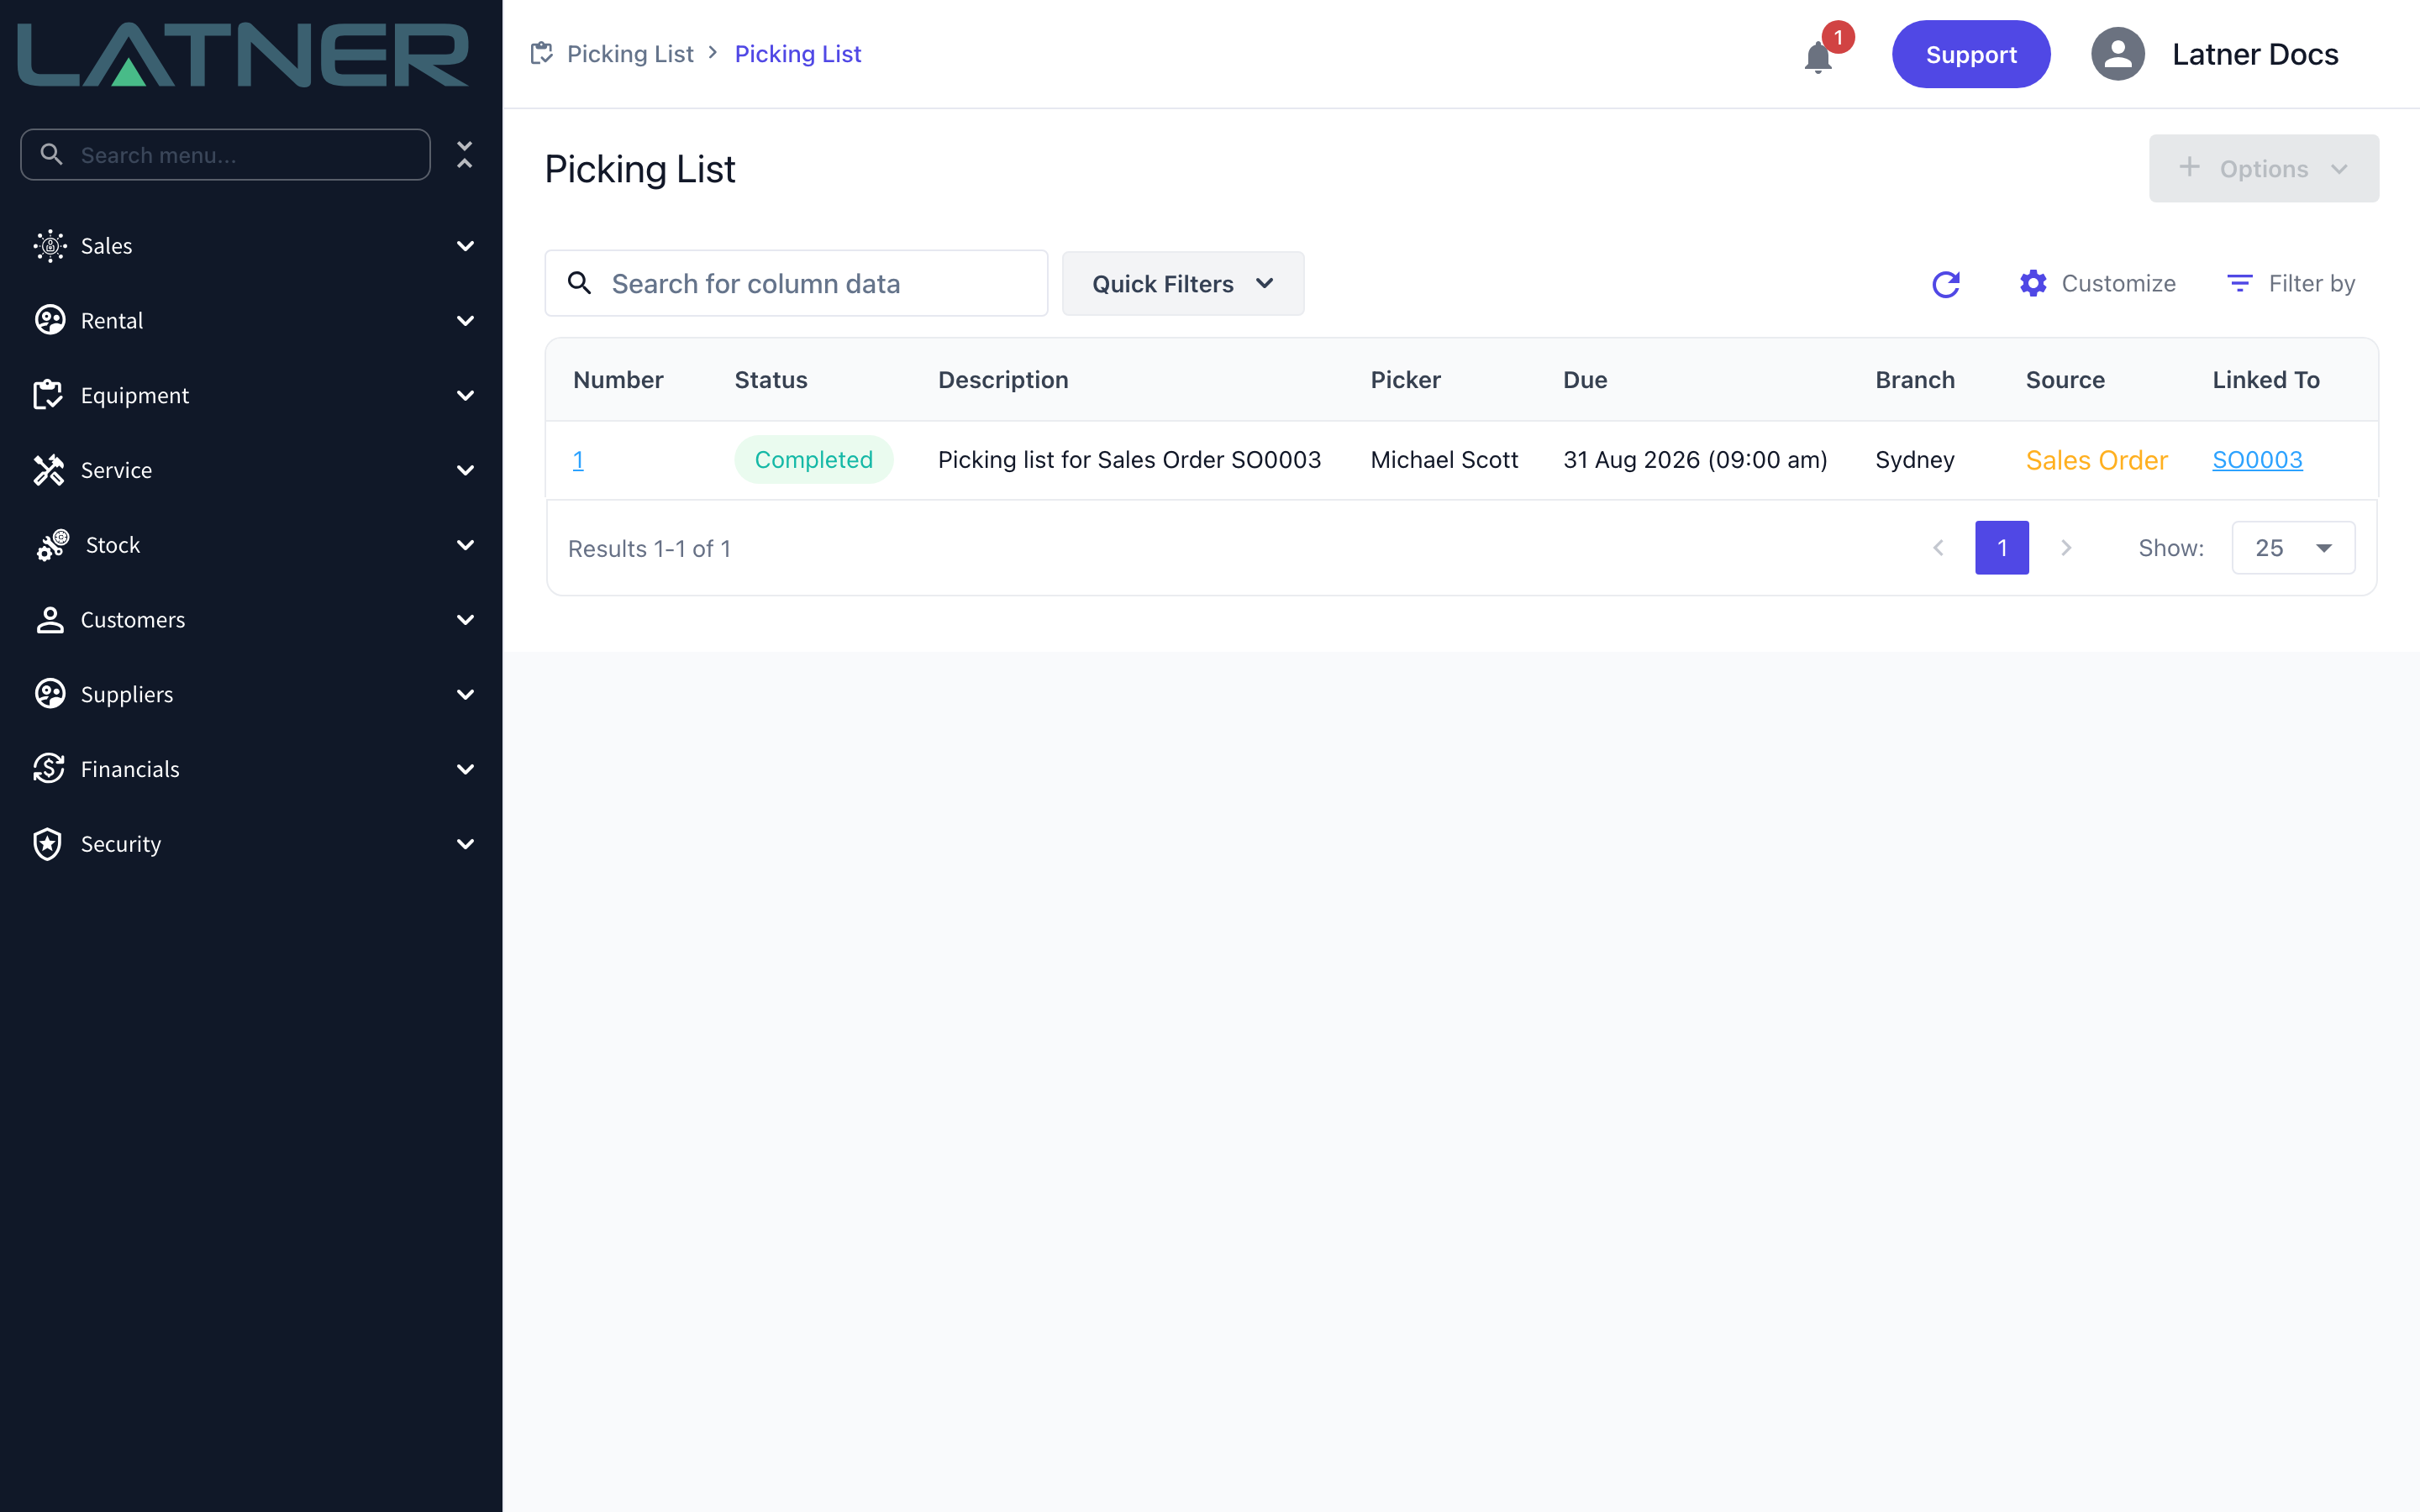This screenshot has width=2420, height=1512.
Task: Expand the Service menu chevron
Action: click(x=465, y=470)
